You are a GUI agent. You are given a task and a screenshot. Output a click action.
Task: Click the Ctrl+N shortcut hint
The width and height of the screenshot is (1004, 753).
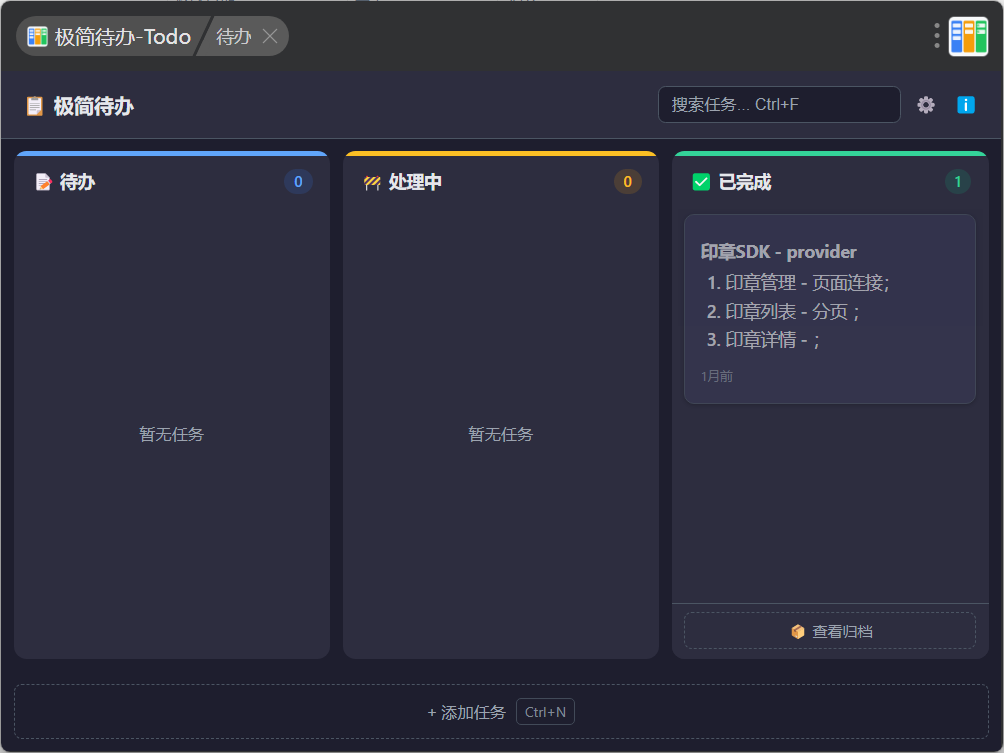click(546, 712)
